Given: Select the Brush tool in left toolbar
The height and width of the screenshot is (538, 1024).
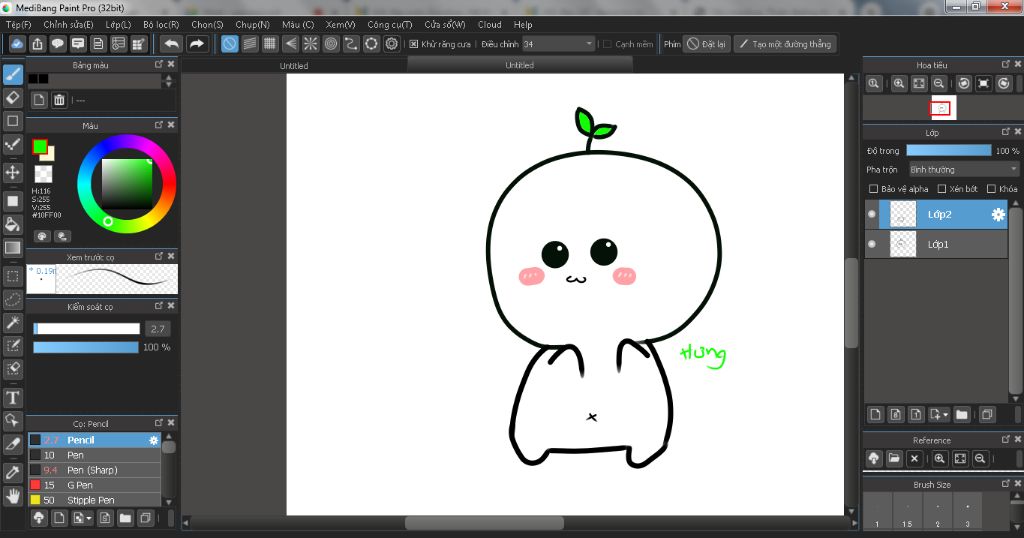Looking at the screenshot, I should coord(12,74).
